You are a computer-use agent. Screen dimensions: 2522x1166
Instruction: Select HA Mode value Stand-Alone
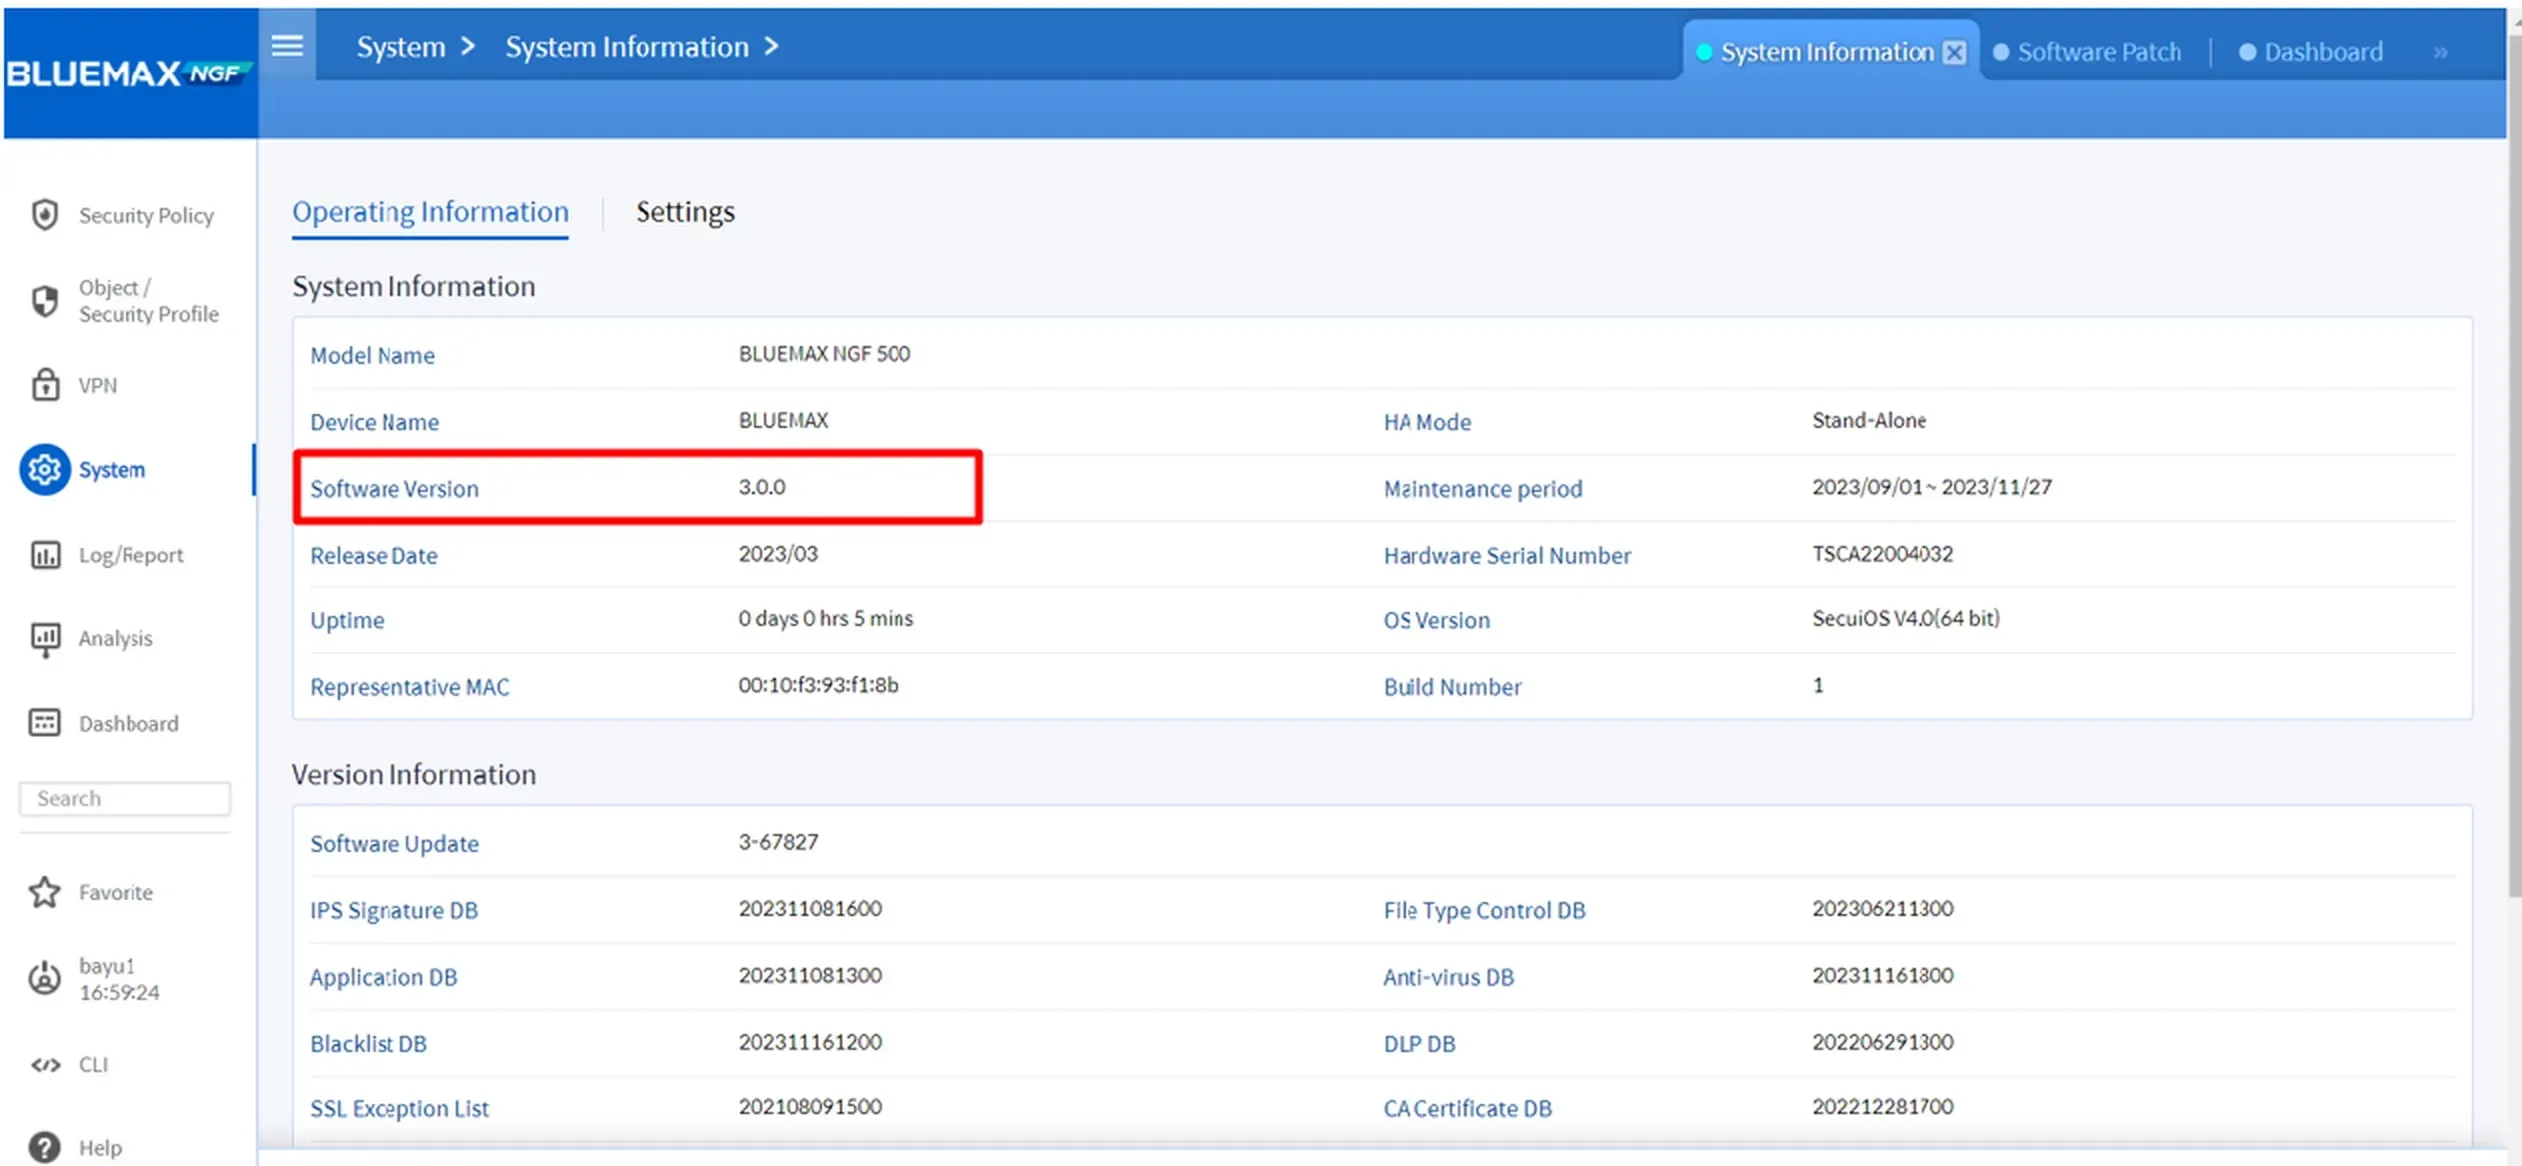point(1869,420)
